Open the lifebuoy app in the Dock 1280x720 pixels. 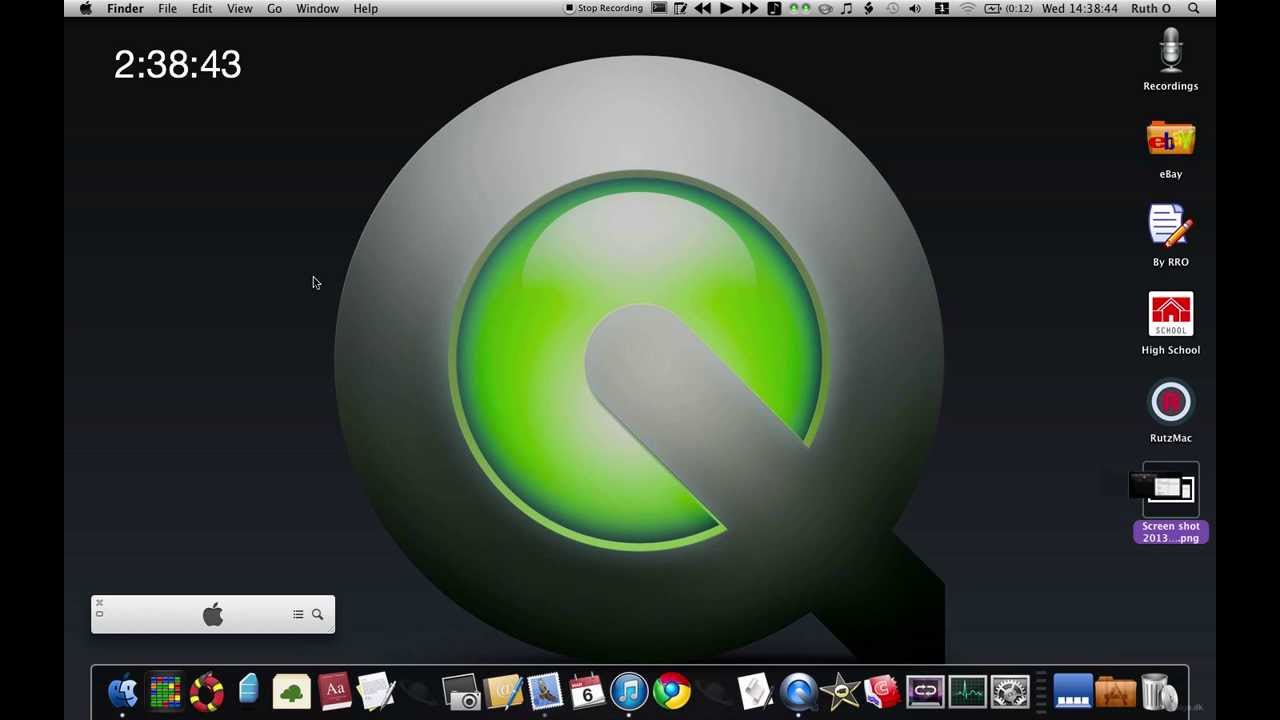pos(207,692)
